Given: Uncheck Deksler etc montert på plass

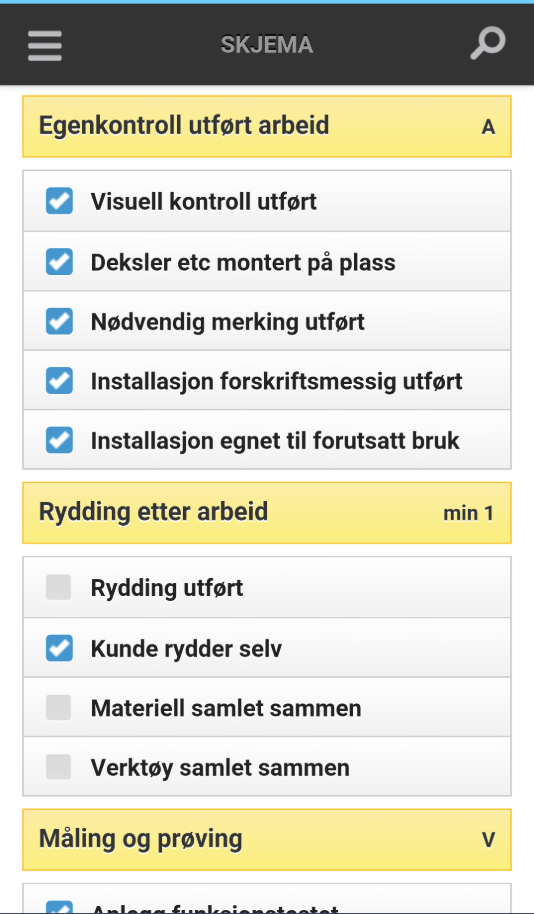Looking at the screenshot, I should 59,262.
